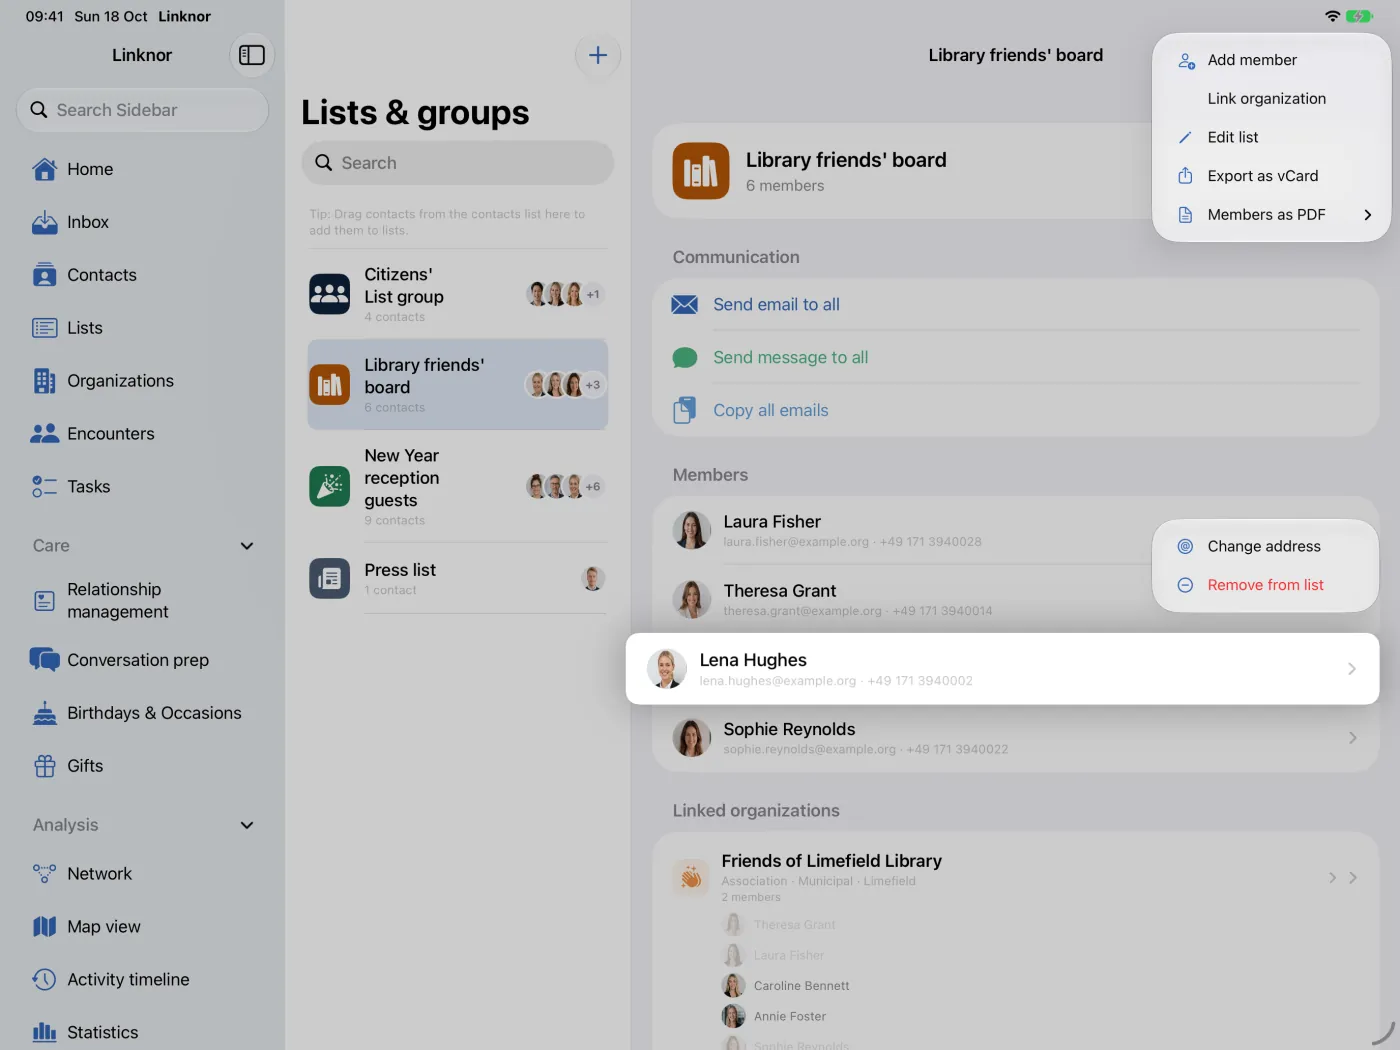Click Send email to all
Viewport: 1400px width, 1050px height.
tap(1016, 305)
